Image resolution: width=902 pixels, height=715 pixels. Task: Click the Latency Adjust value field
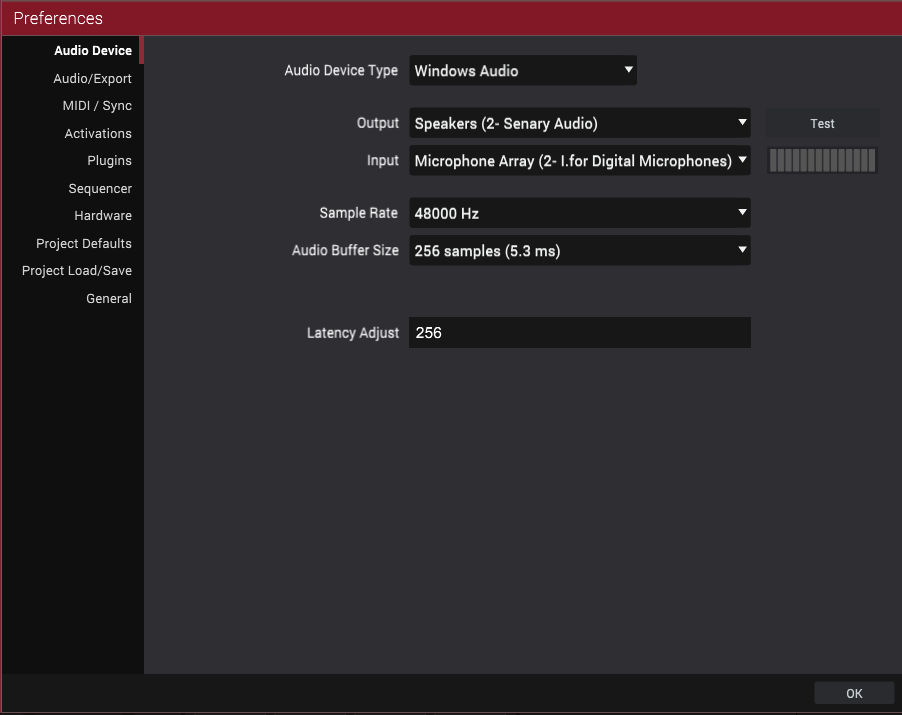[579, 332]
